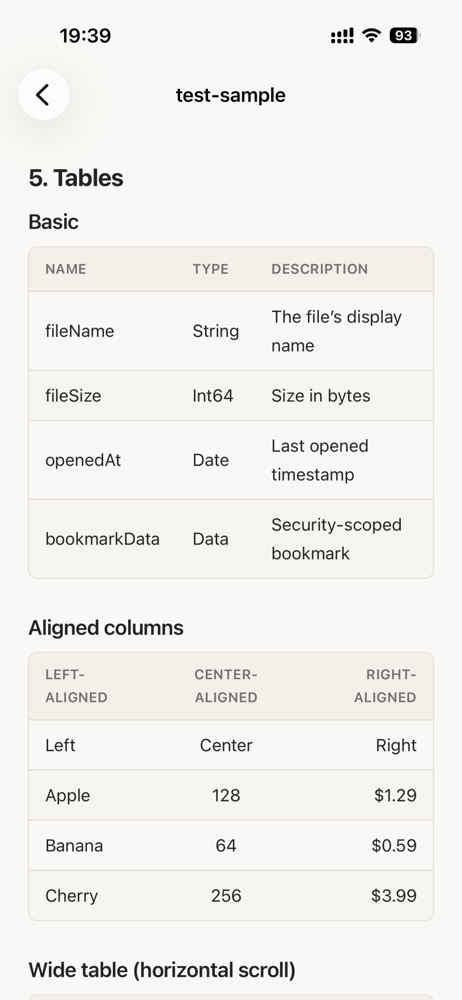Viewport: 462px width, 1000px height.
Task: Tap the battery indicator showing 93
Action: click(405, 36)
